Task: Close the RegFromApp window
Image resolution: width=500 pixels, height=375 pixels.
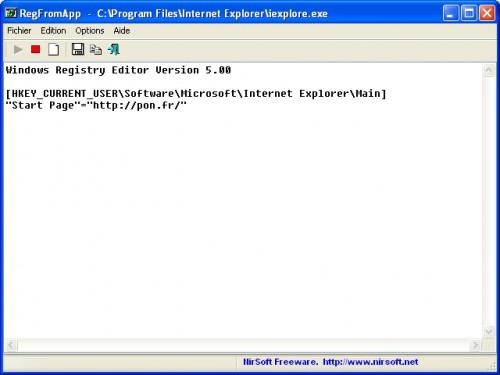Action: click(487, 13)
